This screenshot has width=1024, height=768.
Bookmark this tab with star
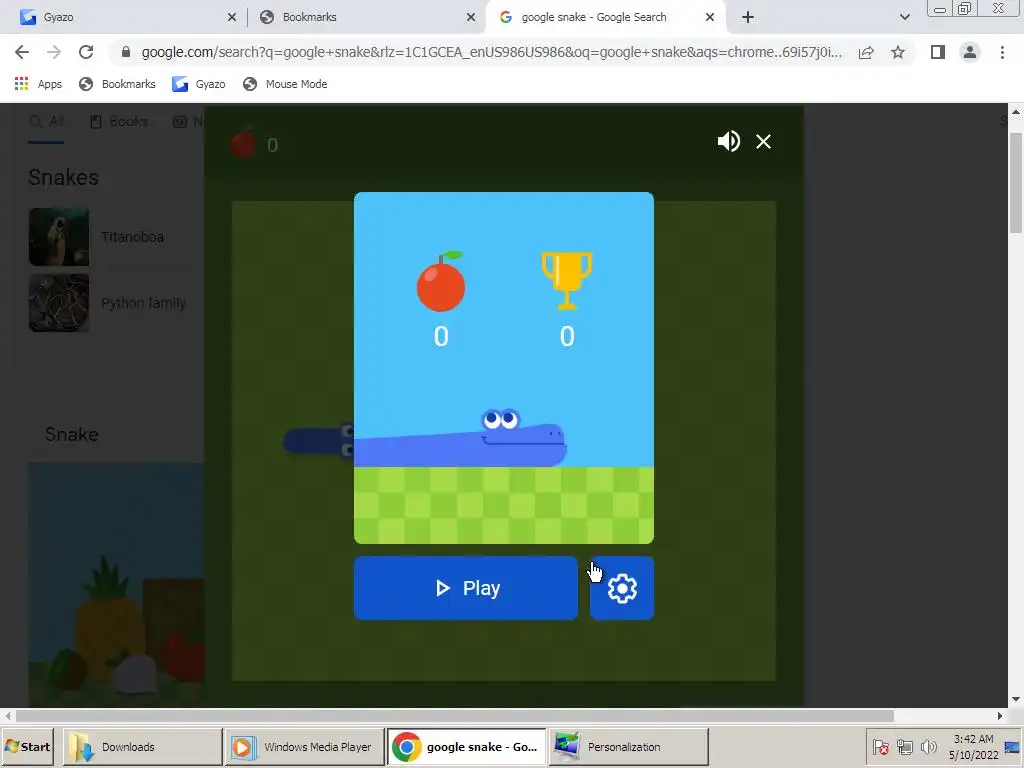(x=898, y=52)
